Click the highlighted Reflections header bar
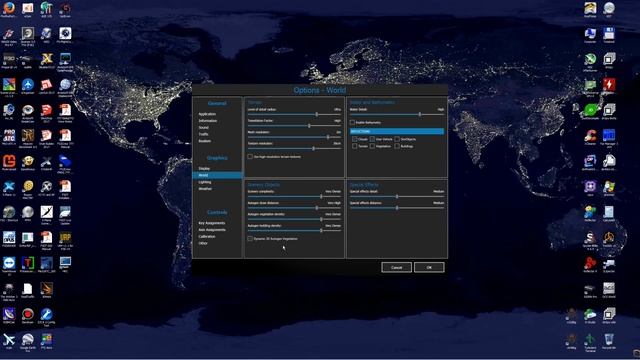 397,131
